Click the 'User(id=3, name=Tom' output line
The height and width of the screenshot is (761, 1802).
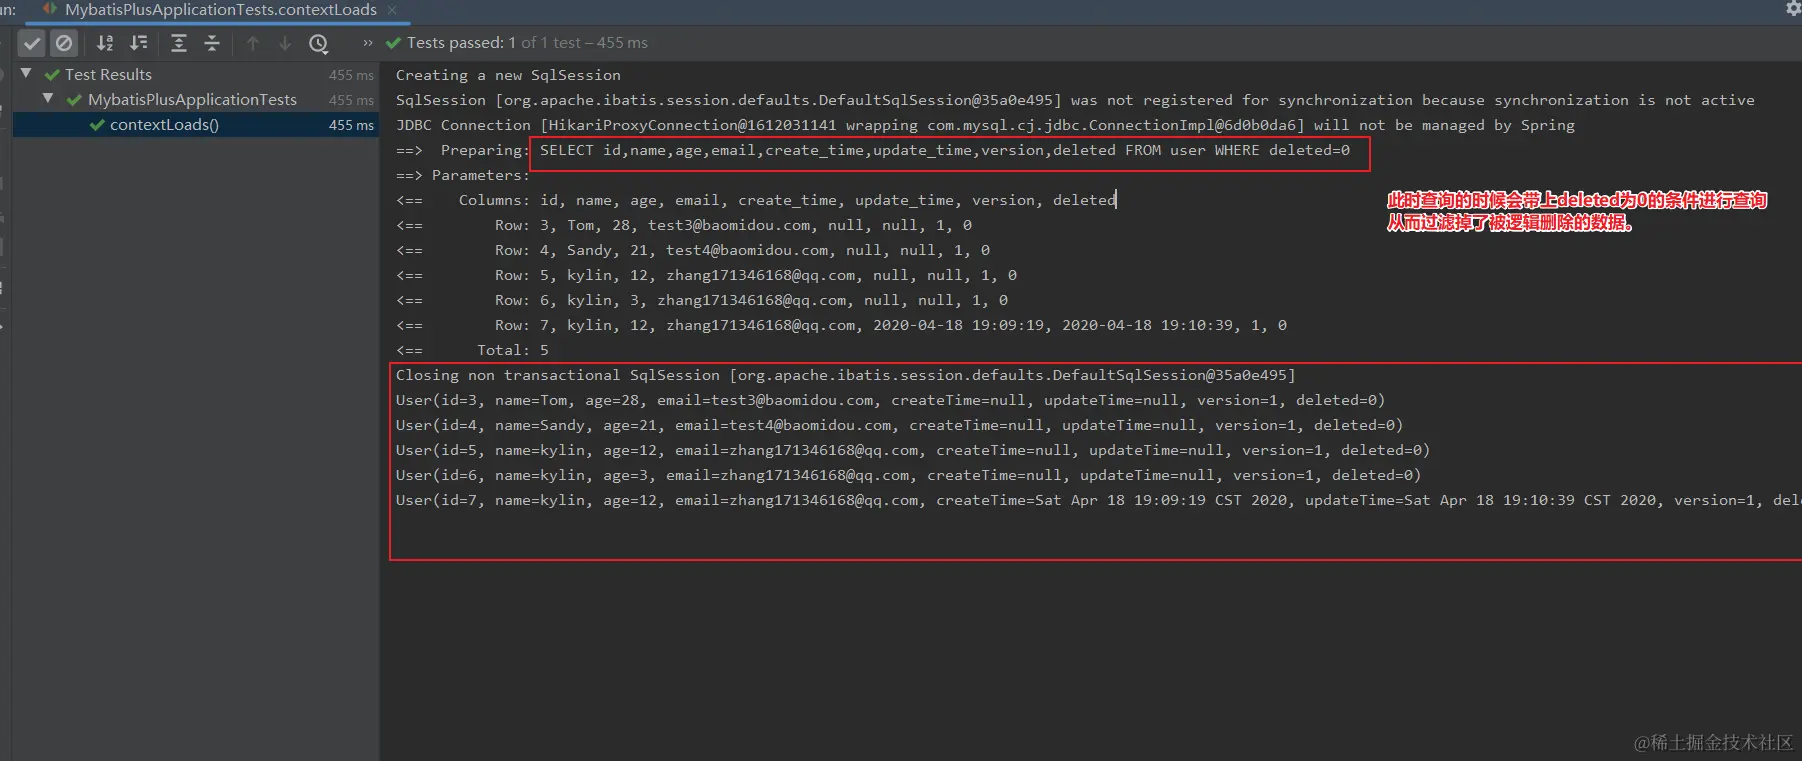point(890,400)
